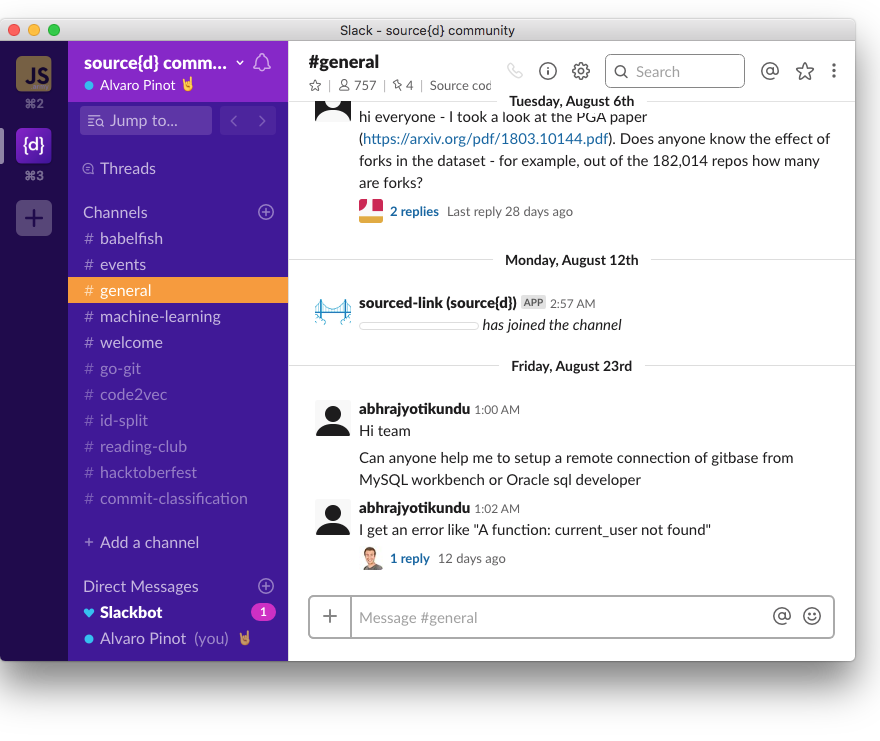Click sourced-link (source{d}) app name

pos(438,303)
